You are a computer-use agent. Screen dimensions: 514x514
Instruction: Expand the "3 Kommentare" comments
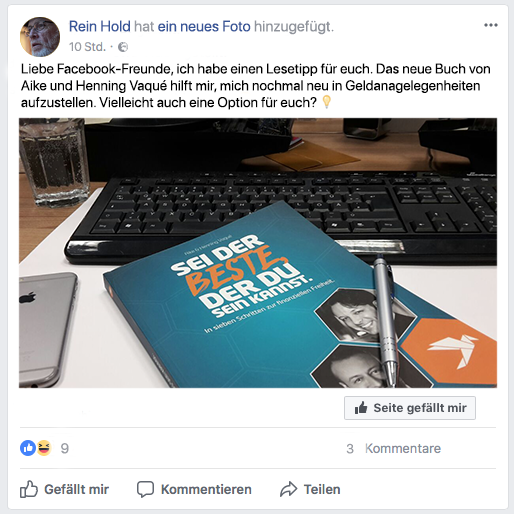393,448
